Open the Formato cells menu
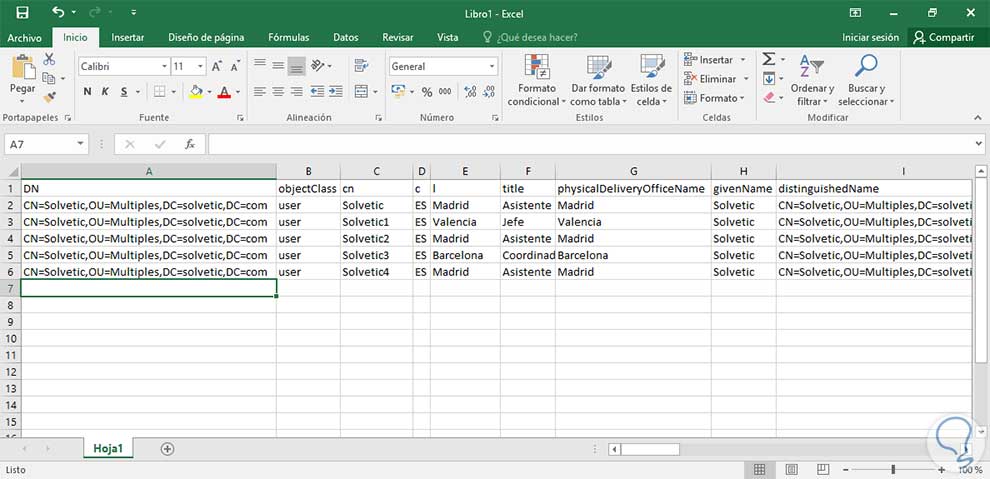The width and height of the screenshot is (990, 479). [x=714, y=98]
